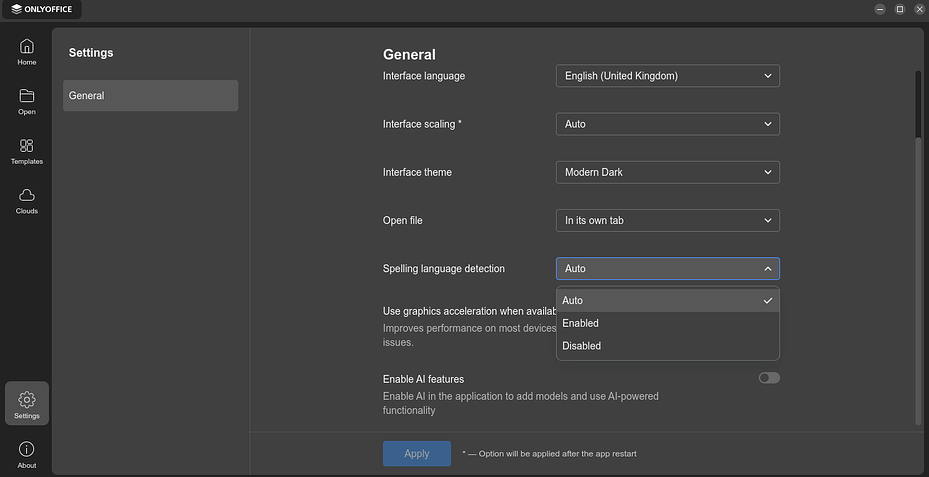
Task: Open the Home section in sidebar
Action: pos(27,52)
